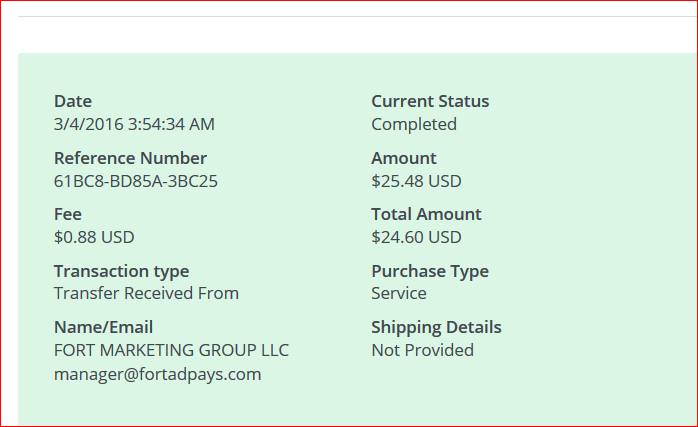Click the Current Status label
The image size is (698, 427).
pos(430,101)
